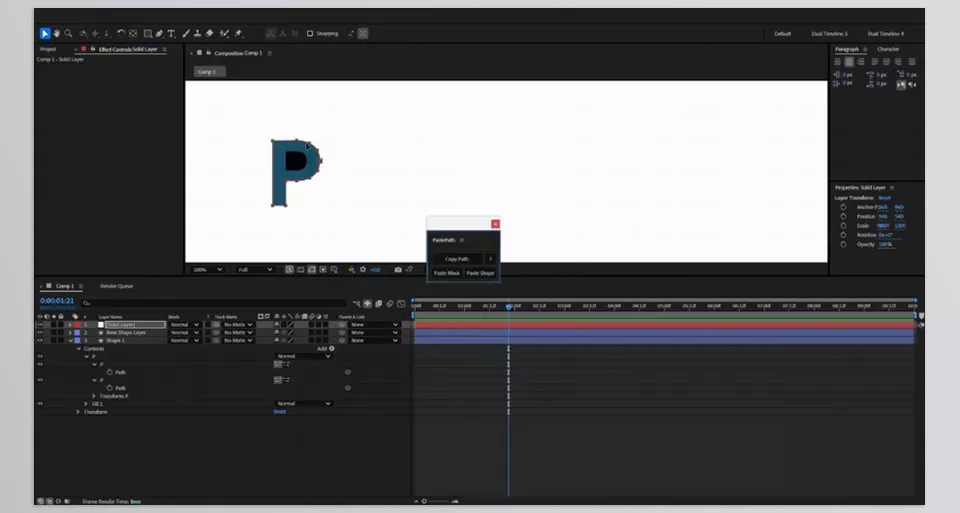The width and height of the screenshot is (960, 513).
Task: Expand the layer Transform group
Action: tap(78, 412)
